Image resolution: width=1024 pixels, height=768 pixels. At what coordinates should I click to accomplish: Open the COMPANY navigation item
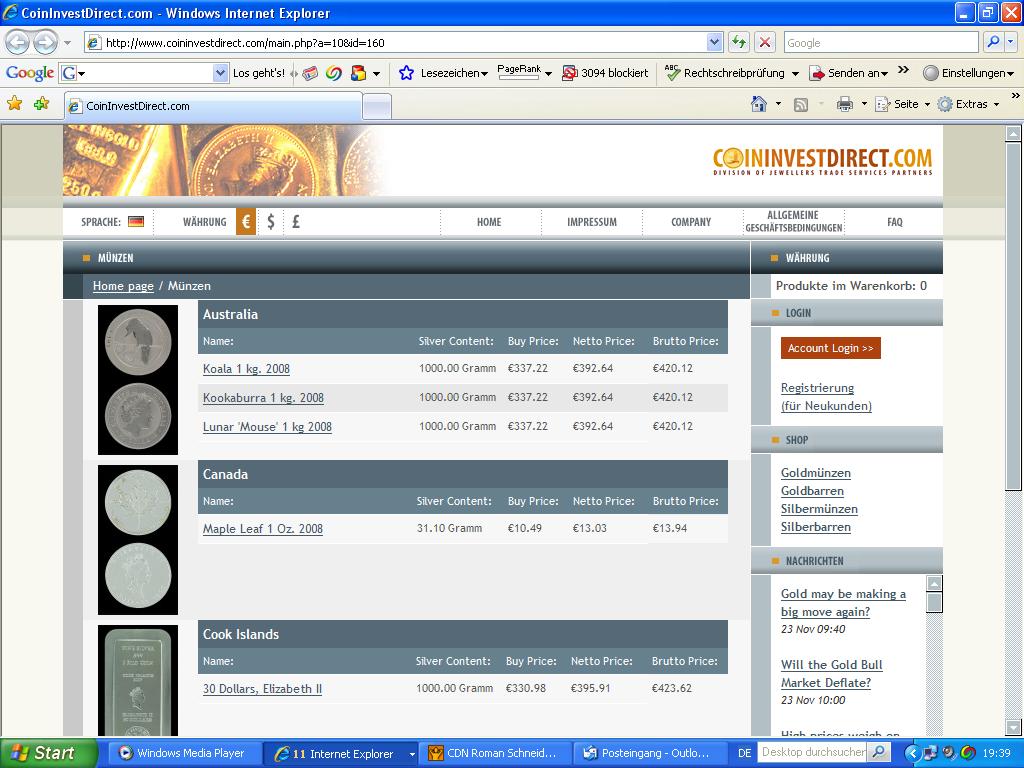[x=691, y=222]
